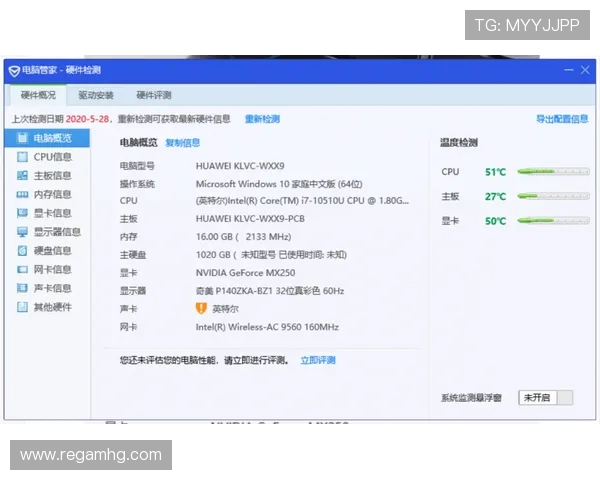The height and width of the screenshot is (480, 600).
Task: Switch to the 硬件评测 tab
Action: coord(154,95)
